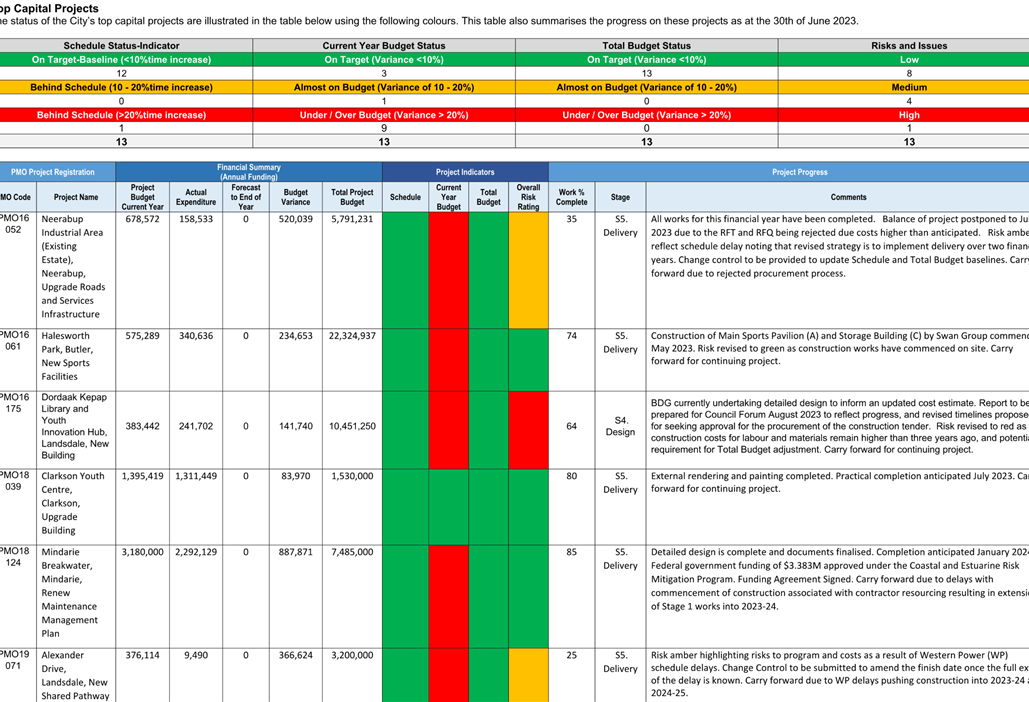This screenshot has height=702, width=1029.
Task: Select the 'Actual Expenditure' column header
Action: pyautogui.click(x=196, y=197)
